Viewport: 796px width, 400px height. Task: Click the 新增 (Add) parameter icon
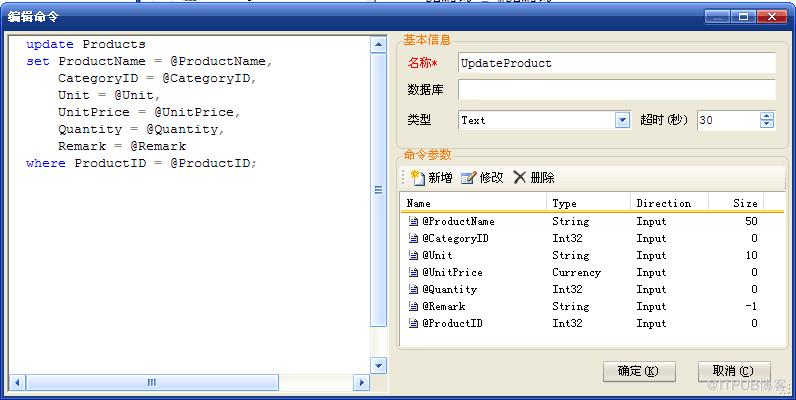(418, 178)
